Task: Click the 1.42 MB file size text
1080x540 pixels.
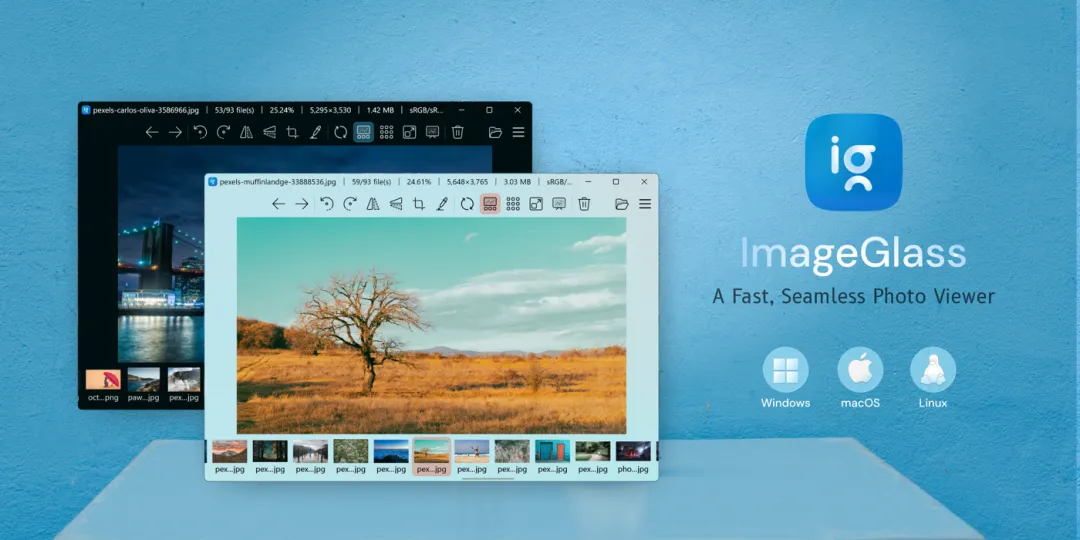Action: coord(380,110)
